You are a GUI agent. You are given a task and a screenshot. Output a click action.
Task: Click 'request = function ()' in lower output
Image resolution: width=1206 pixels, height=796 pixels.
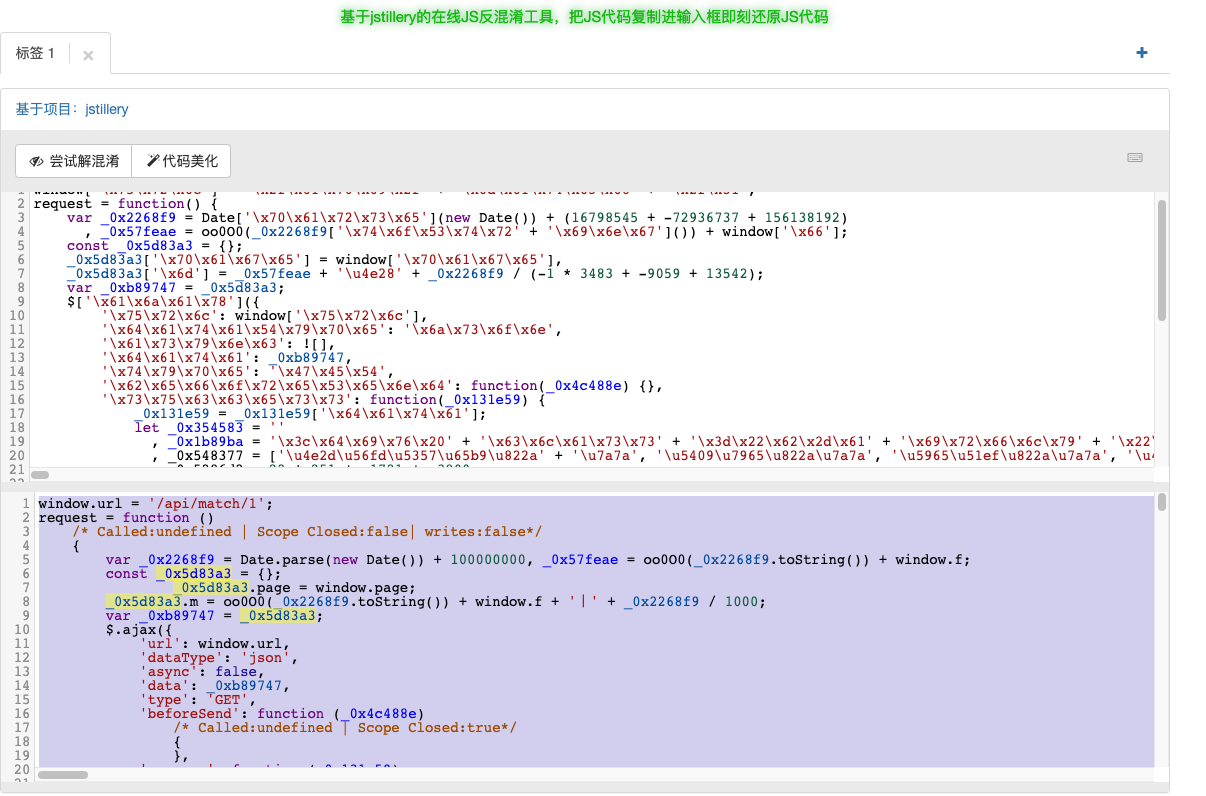tap(126, 517)
